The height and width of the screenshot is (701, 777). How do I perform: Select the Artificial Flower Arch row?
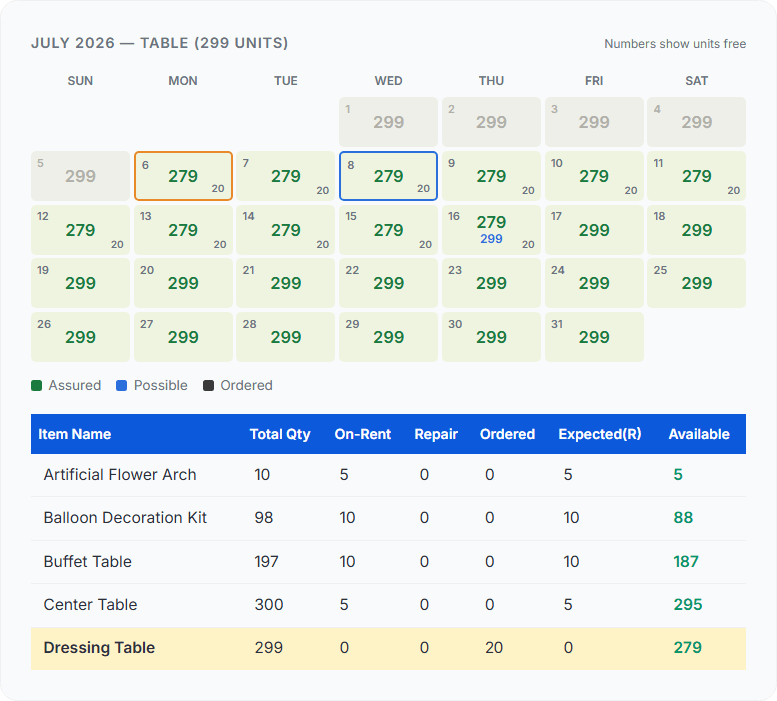pyautogui.click(x=388, y=475)
